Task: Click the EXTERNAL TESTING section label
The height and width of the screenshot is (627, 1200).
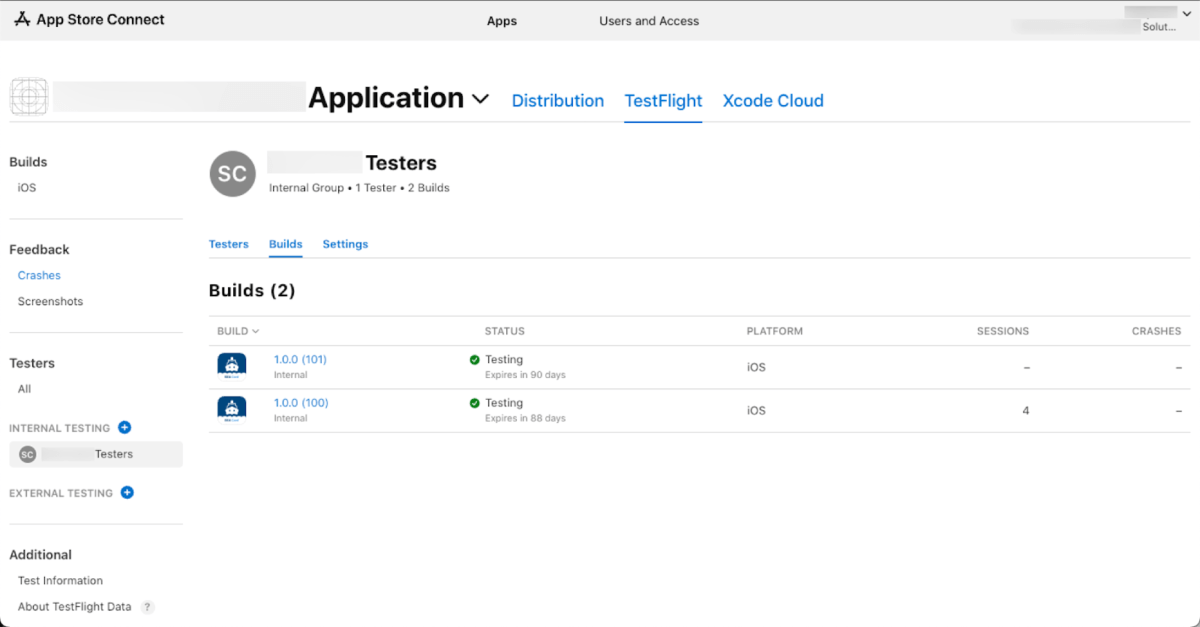Action: (x=61, y=493)
